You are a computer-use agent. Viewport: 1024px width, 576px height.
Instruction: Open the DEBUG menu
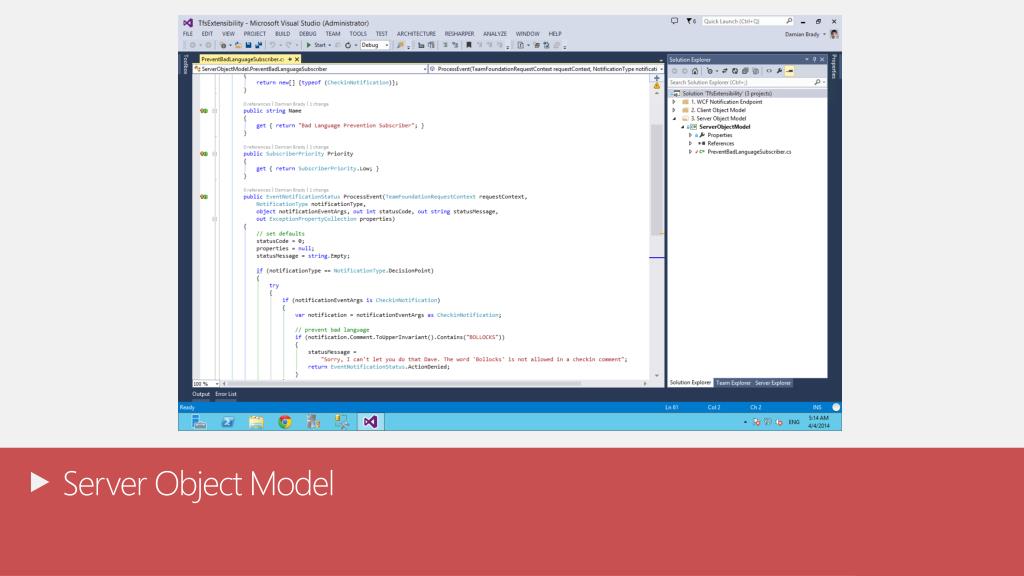(308, 34)
